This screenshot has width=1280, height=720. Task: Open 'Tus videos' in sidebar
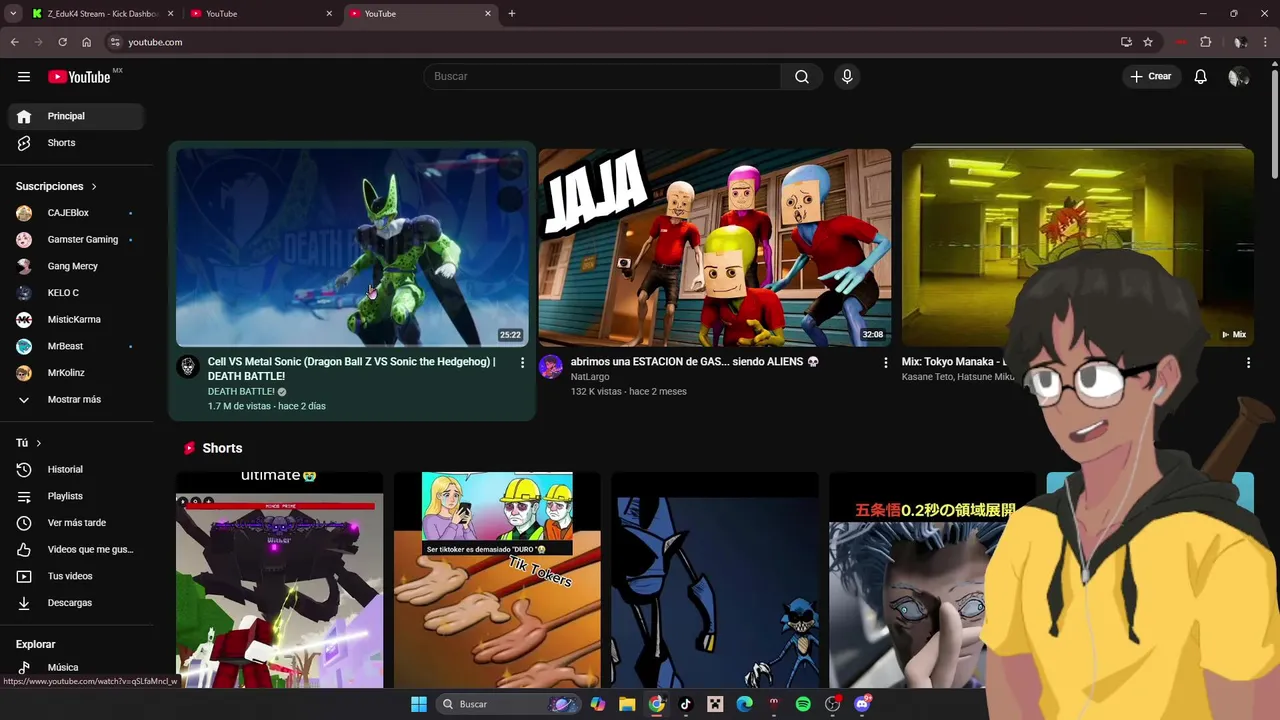click(x=76, y=576)
